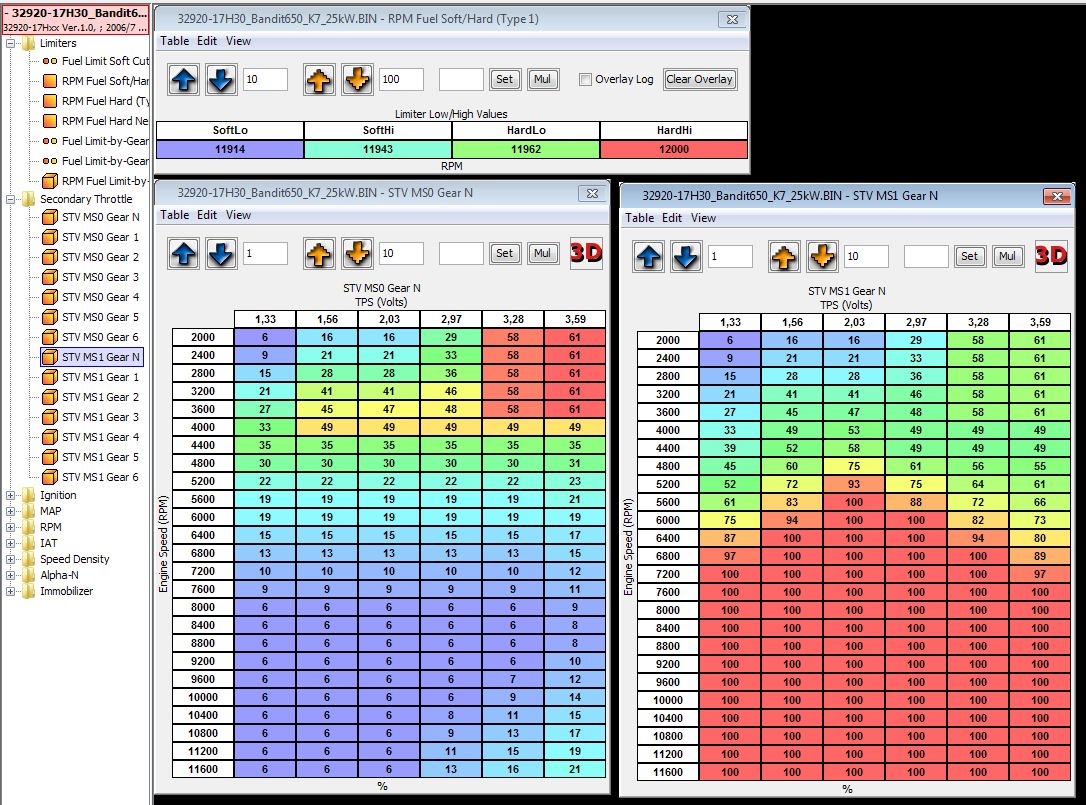Click blue down arrow in STV MS0 window

(221, 254)
